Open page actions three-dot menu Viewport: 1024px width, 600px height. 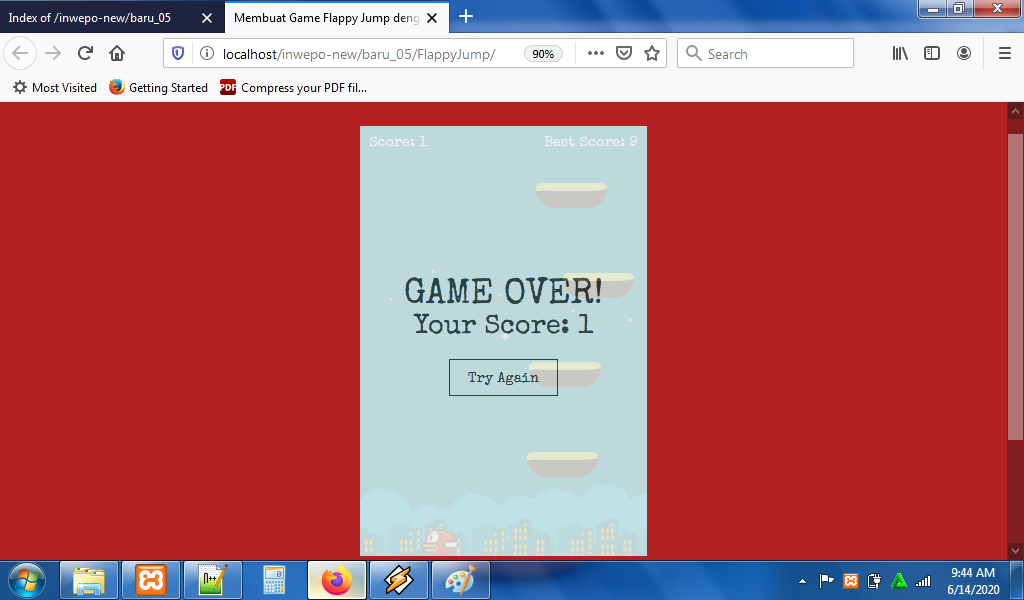click(596, 54)
